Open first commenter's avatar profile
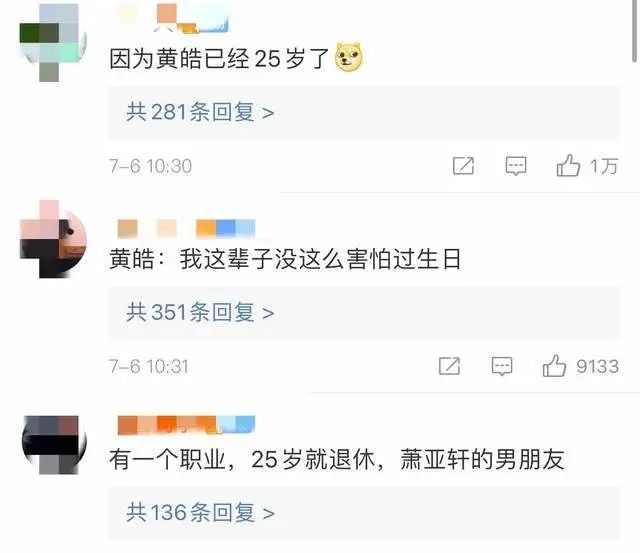Image resolution: width=640 pixels, height=553 pixels. [53, 43]
